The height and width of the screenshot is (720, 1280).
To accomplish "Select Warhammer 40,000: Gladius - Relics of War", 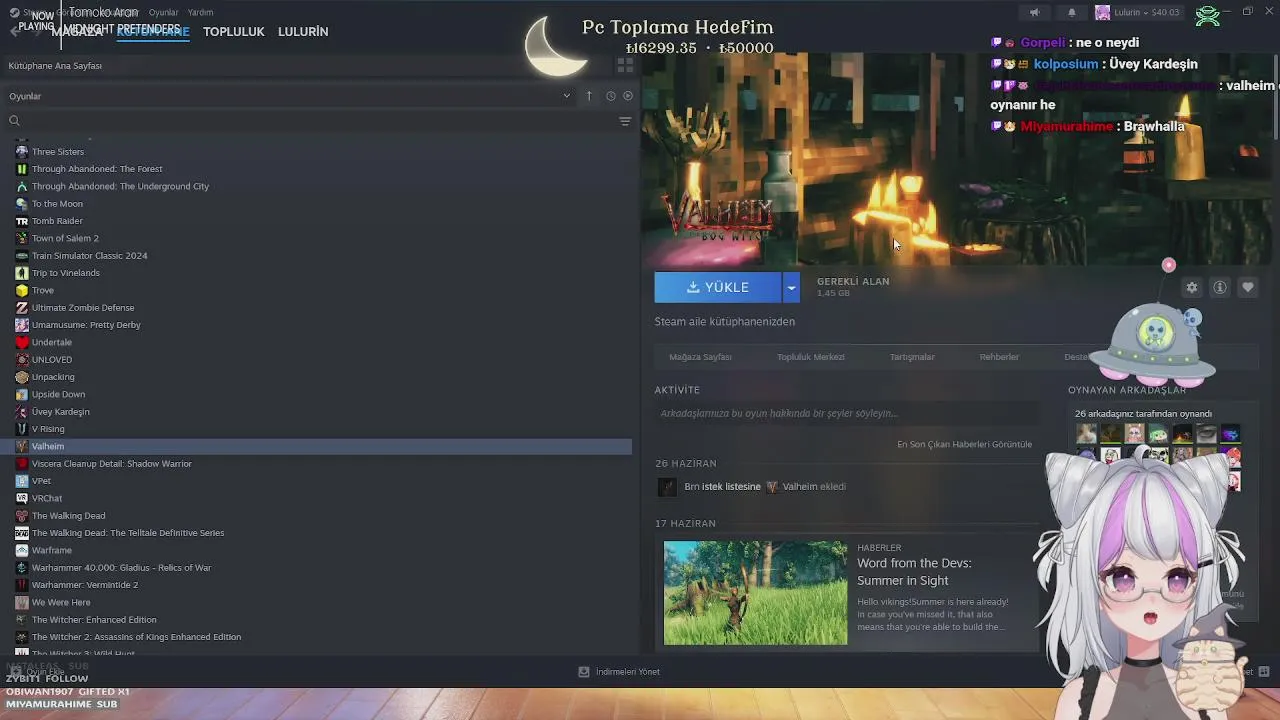I will pyautogui.click(x=121, y=568).
